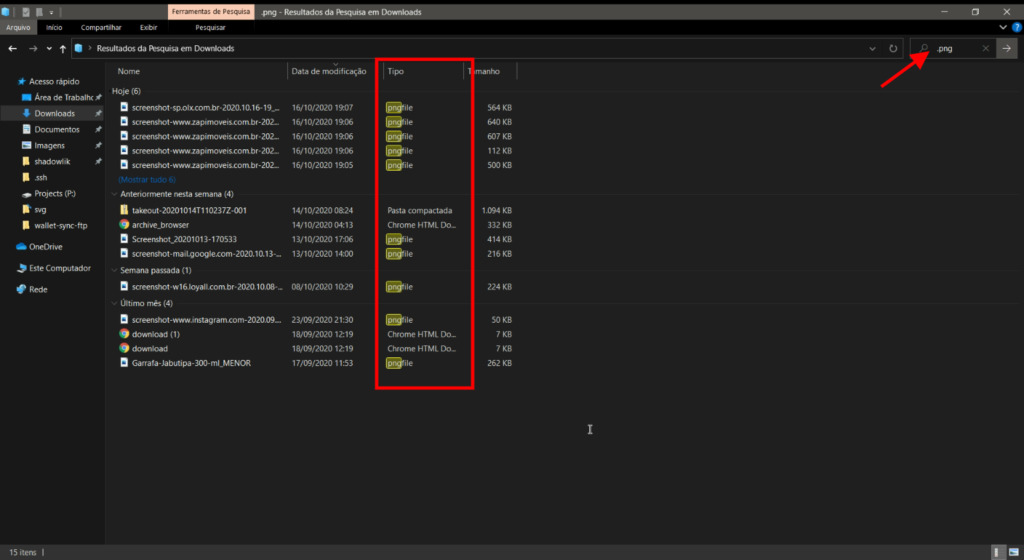This screenshot has height=560, width=1024.
Task: Collapse the 'Último mês' group
Action: click(114, 303)
